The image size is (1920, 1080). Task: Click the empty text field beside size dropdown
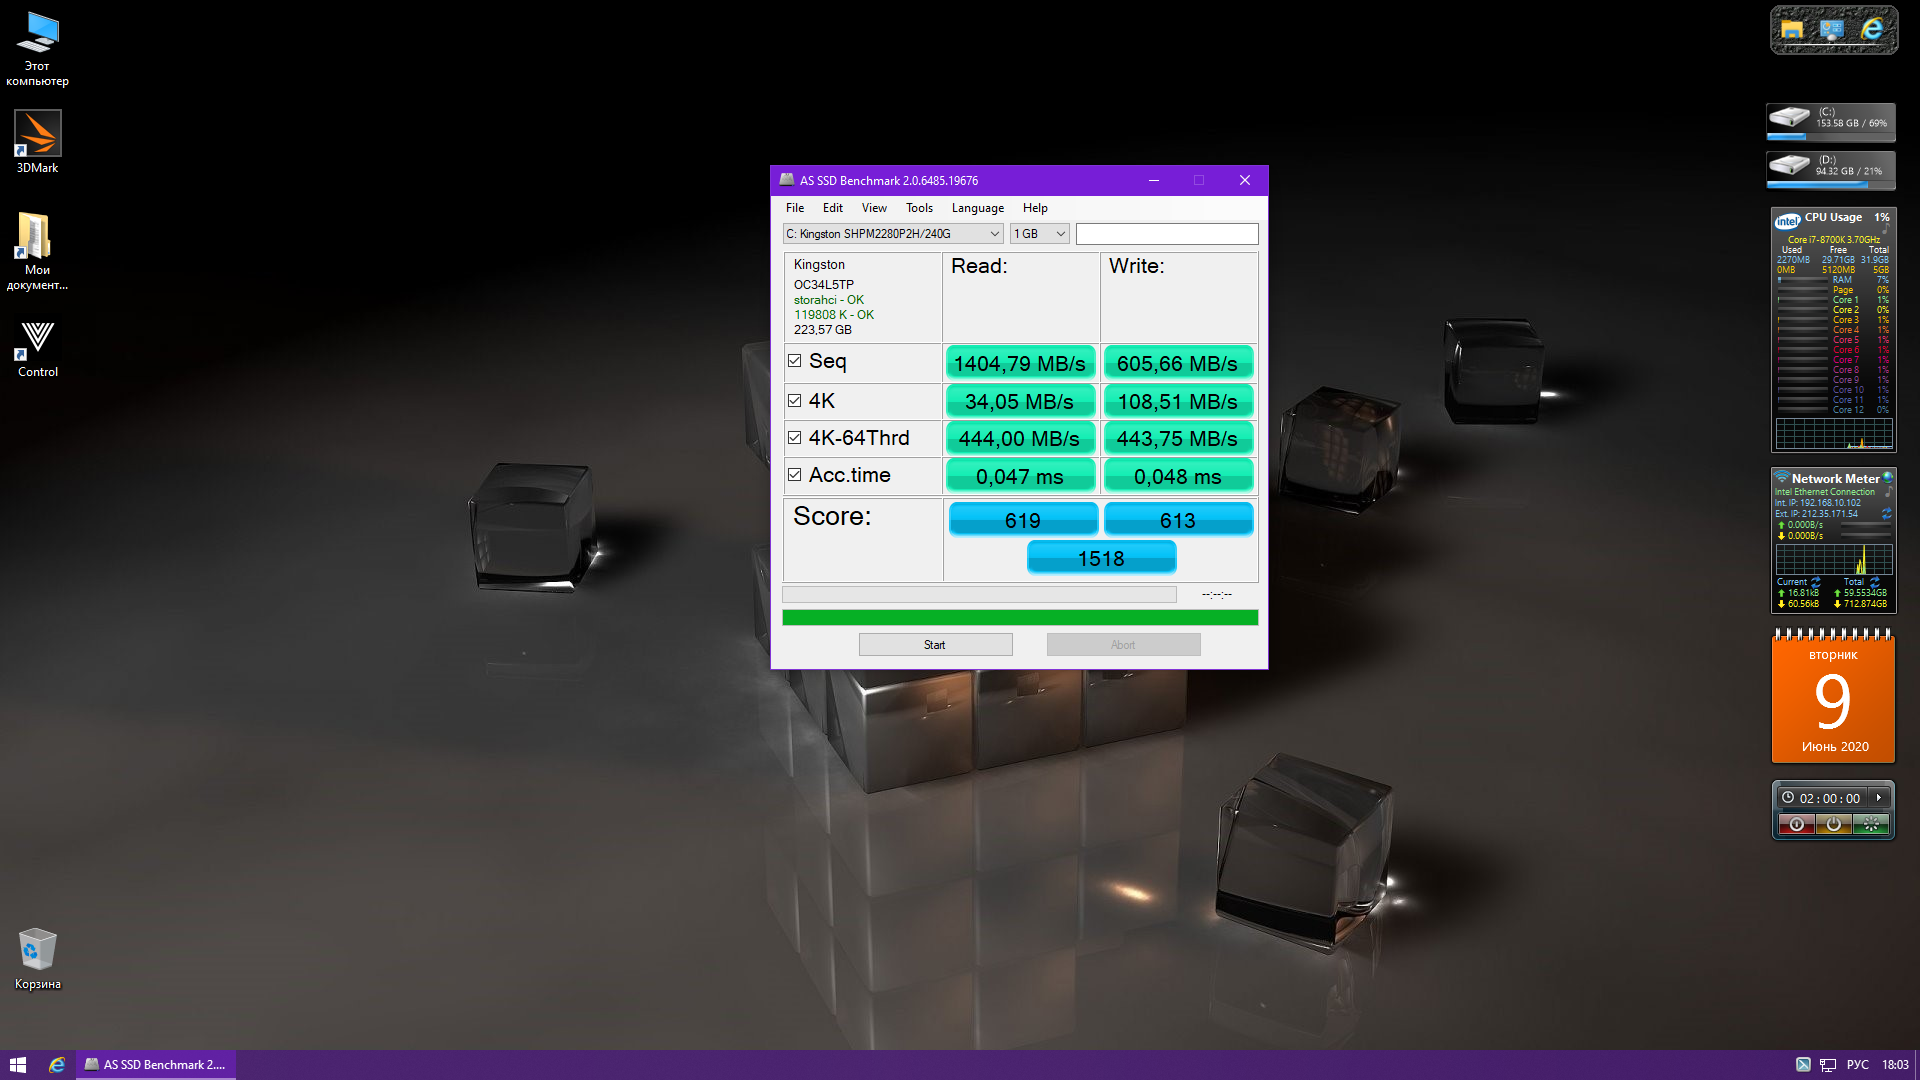pyautogui.click(x=1166, y=234)
